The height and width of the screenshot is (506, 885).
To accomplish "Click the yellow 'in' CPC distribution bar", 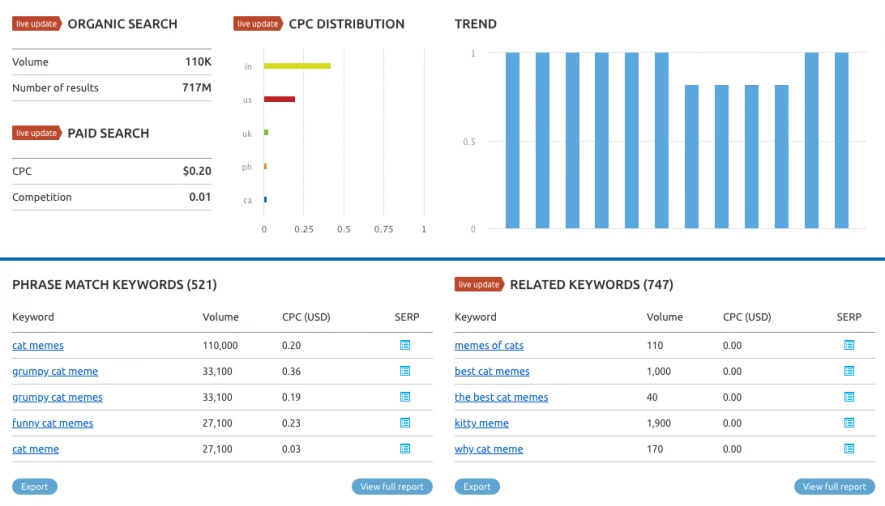I will tap(297, 66).
